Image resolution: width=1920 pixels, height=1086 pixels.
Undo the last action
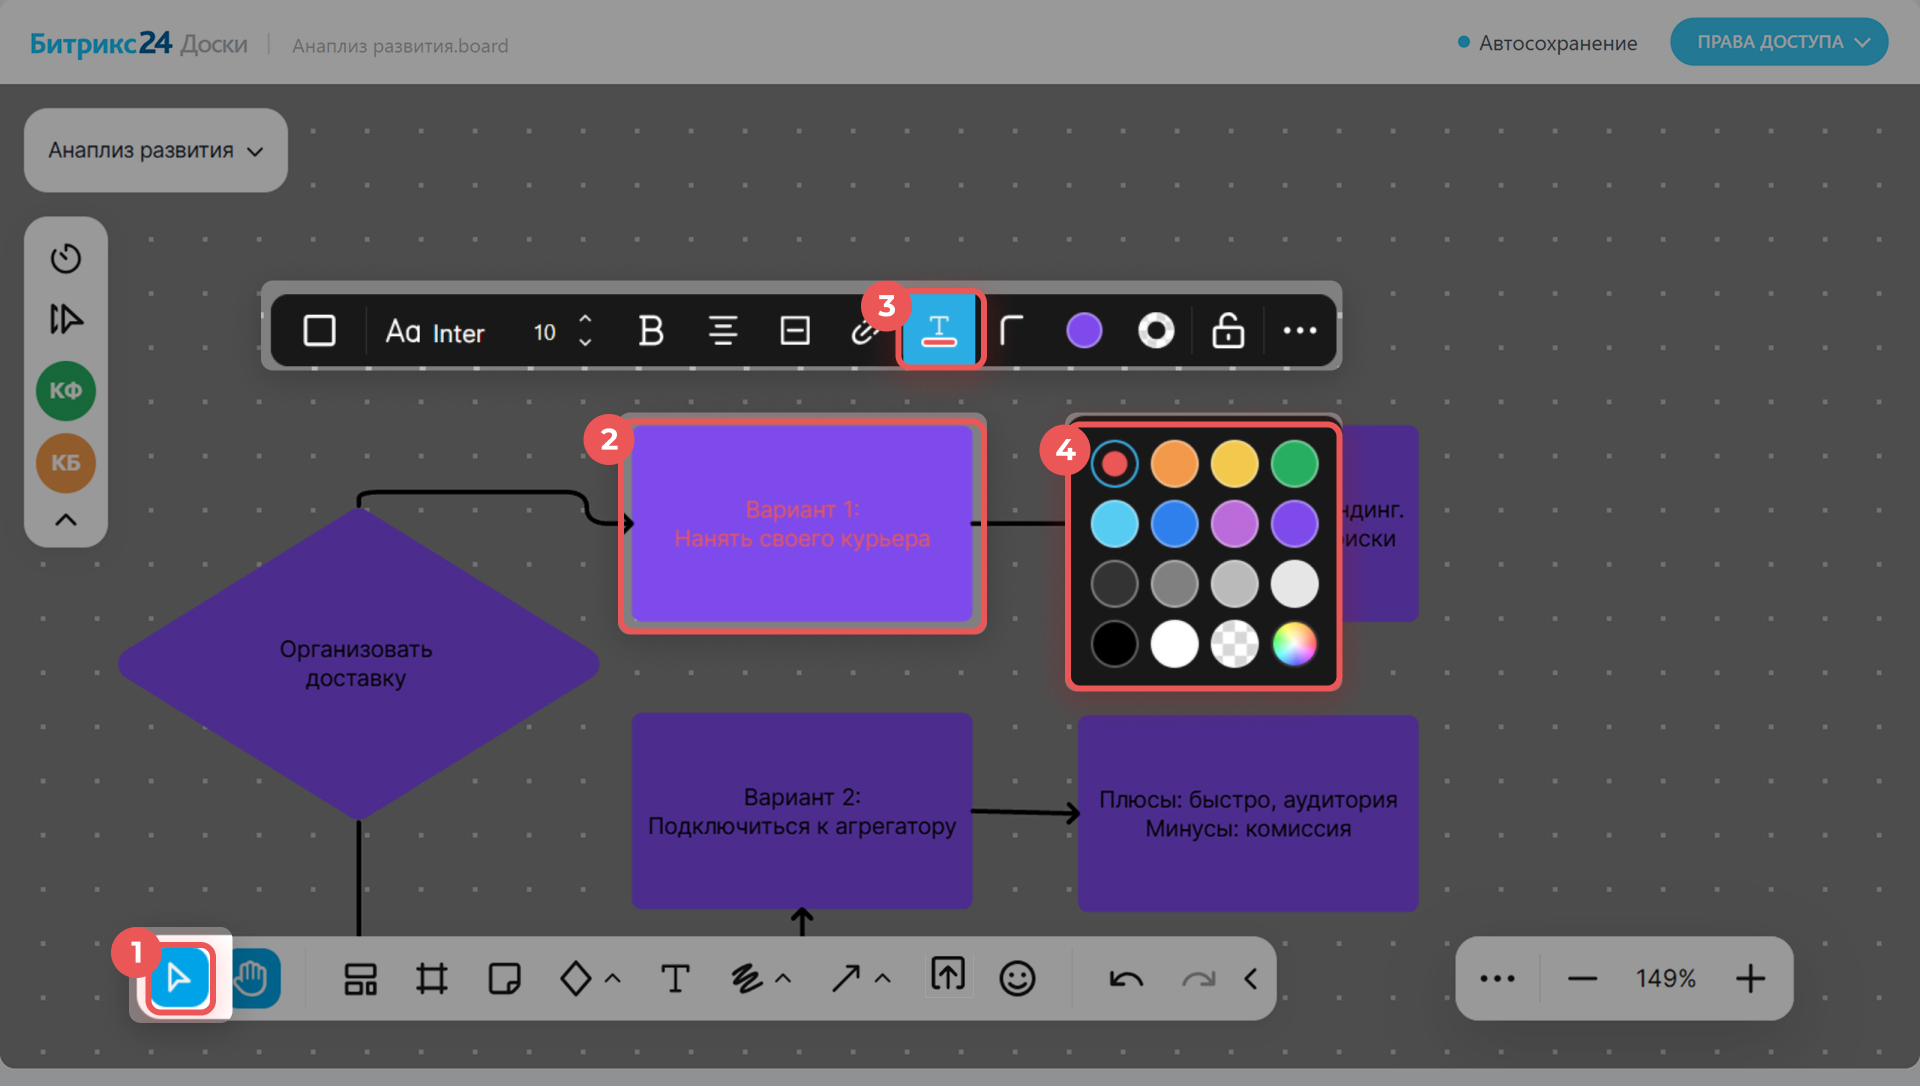point(1126,978)
